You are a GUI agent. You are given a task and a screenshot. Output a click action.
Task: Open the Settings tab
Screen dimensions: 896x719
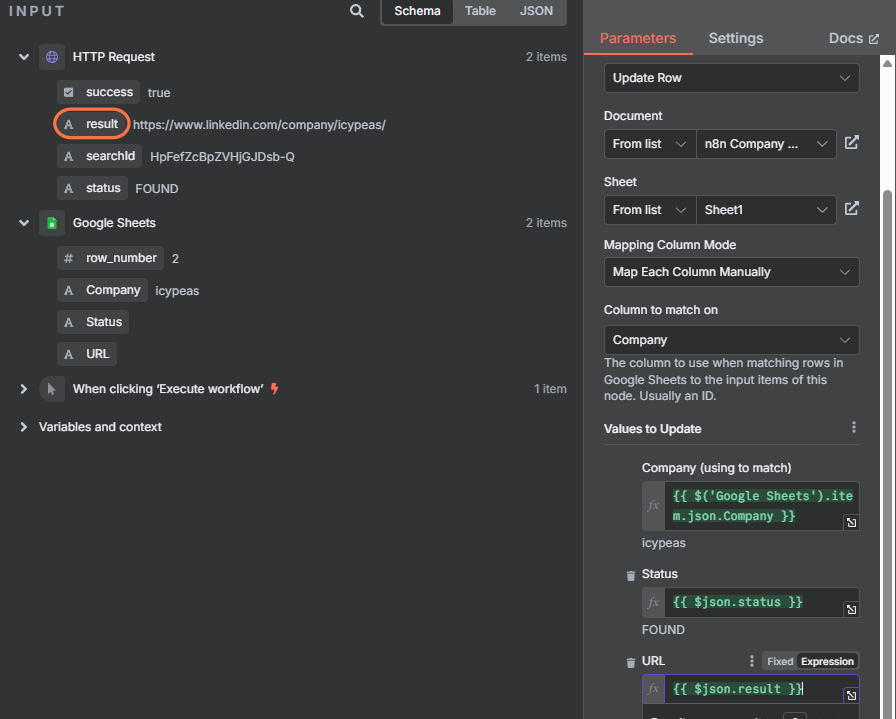tap(735, 38)
